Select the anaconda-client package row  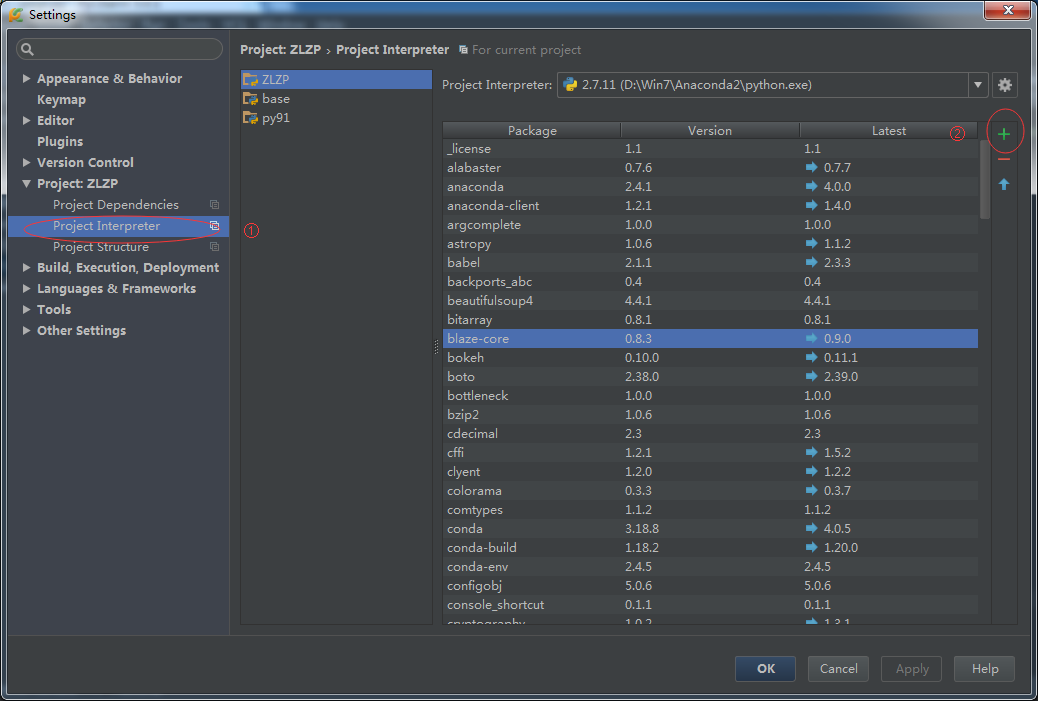click(x=710, y=205)
